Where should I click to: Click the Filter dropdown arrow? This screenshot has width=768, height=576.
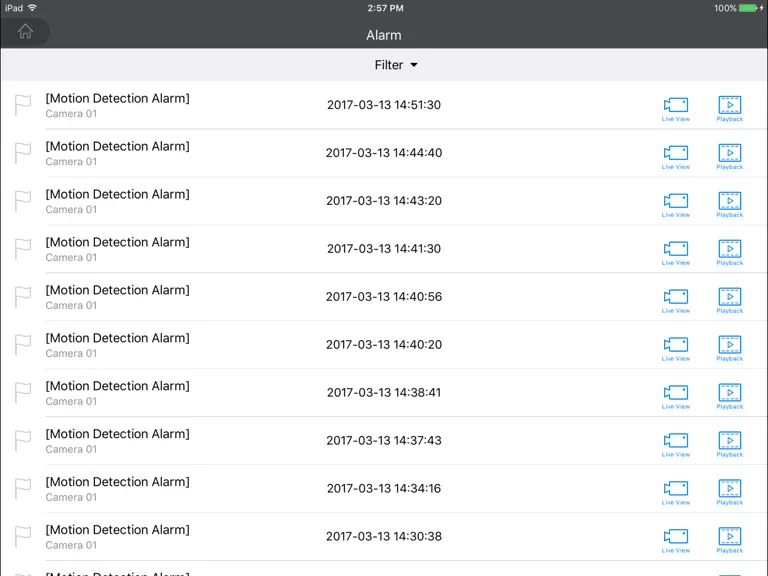(x=414, y=65)
